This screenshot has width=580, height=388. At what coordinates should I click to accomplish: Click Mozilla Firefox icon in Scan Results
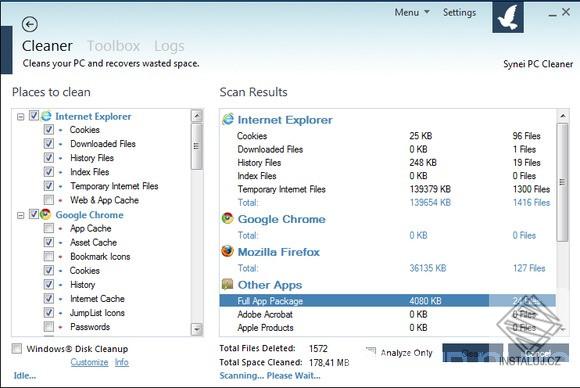pyautogui.click(x=227, y=252)
